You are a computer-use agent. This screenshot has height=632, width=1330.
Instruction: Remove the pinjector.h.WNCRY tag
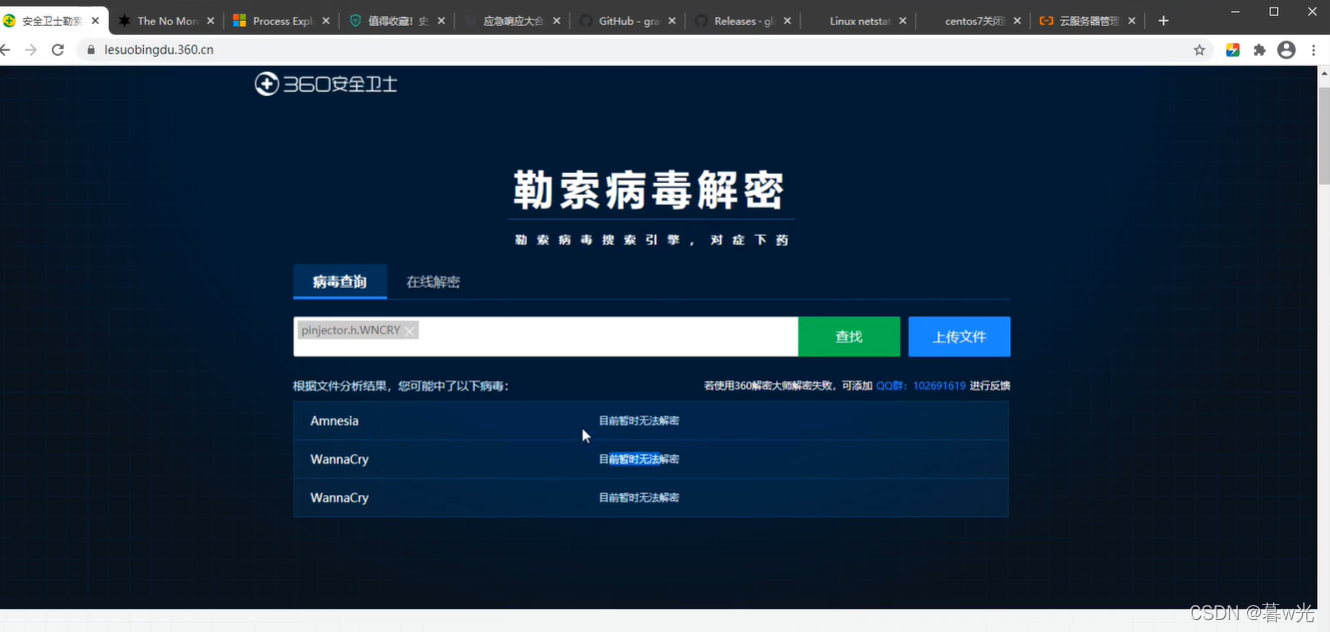tap(410, 329)
